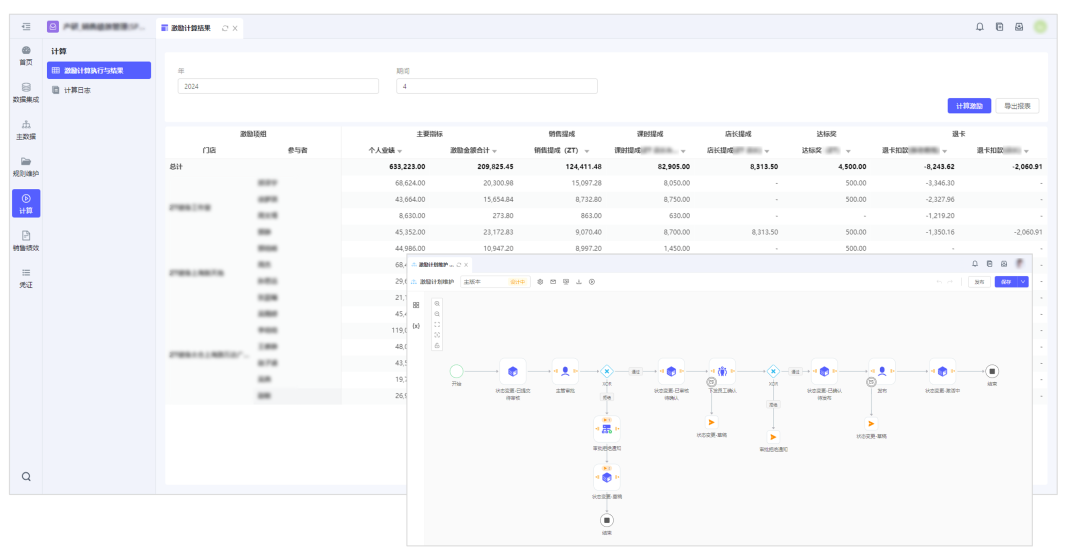Image resolution: width=1068 pixels, height=555 pixels.
Task: Open 首页 home in left sidebar
Action: click(26, 55)
